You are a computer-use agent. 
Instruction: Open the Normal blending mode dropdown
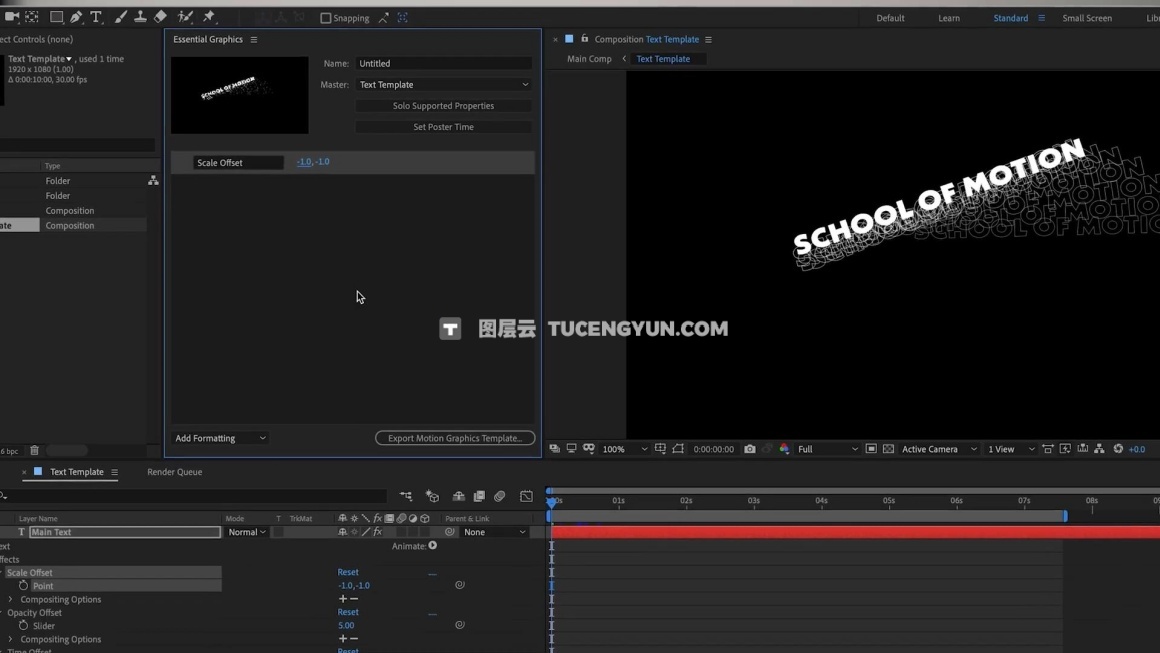247,532
